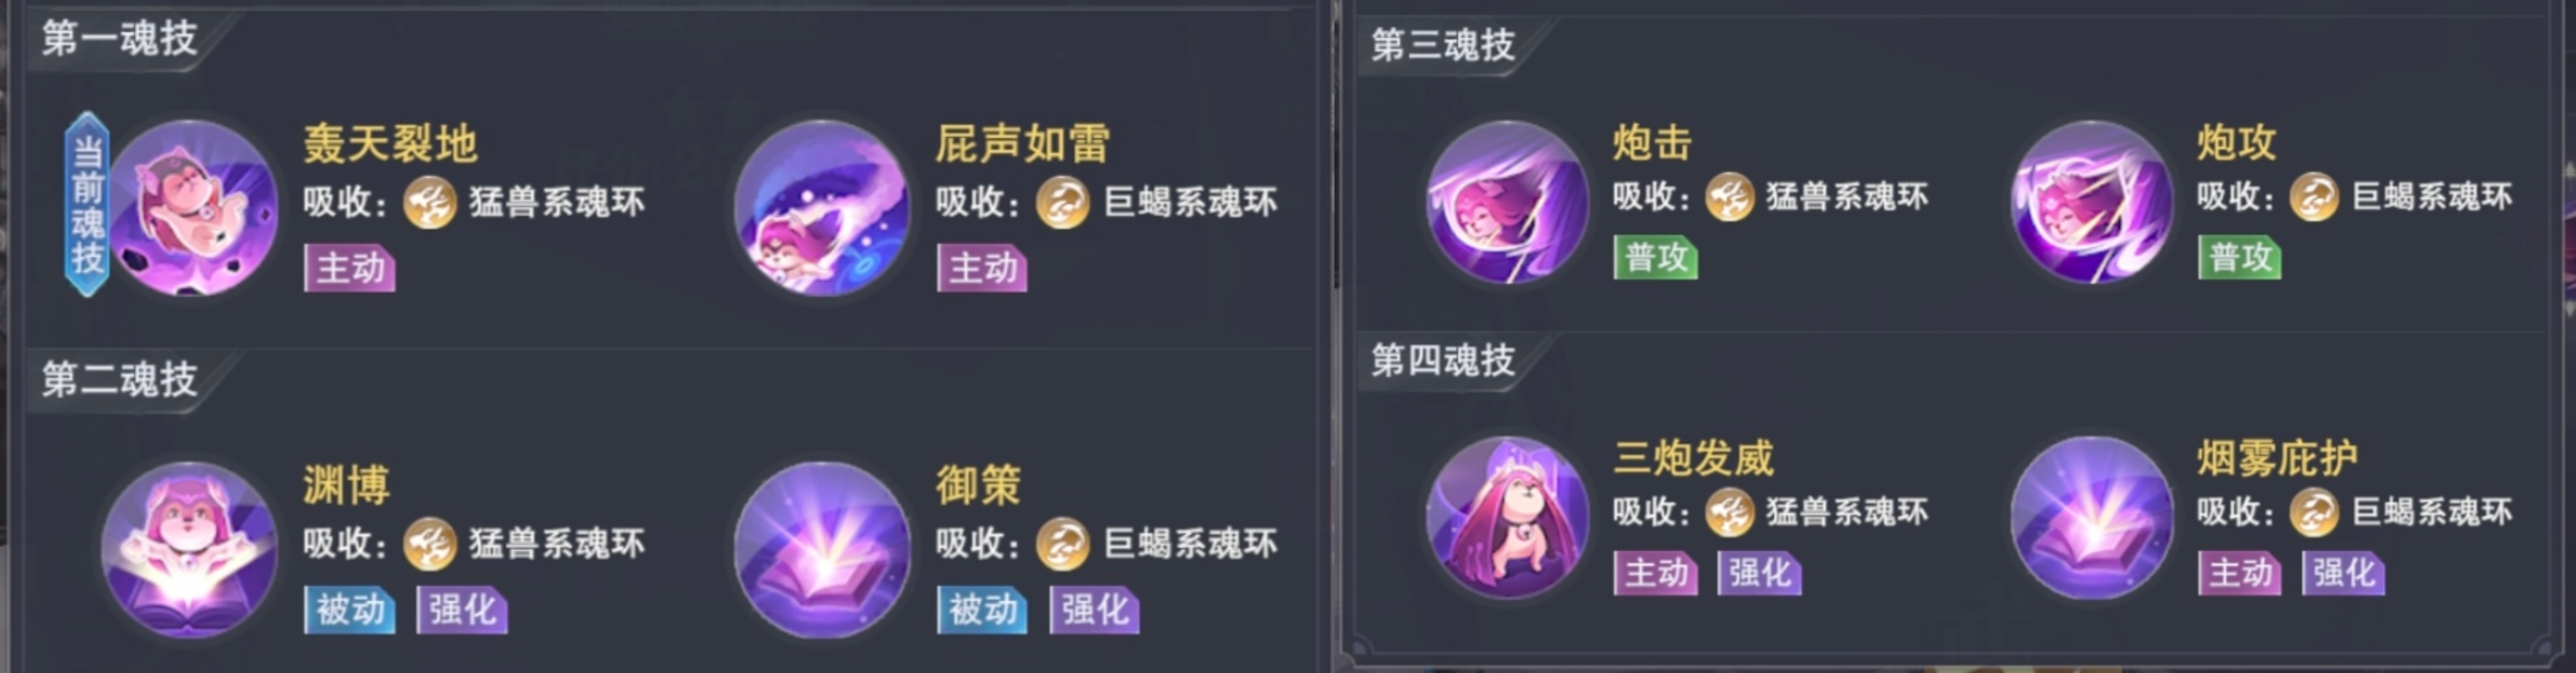Viewport: 2576px width, 673px height.
Task: Click the 巨蝎系魂环 ring icon under 屁声如雷
Action: pos(1062,202)
